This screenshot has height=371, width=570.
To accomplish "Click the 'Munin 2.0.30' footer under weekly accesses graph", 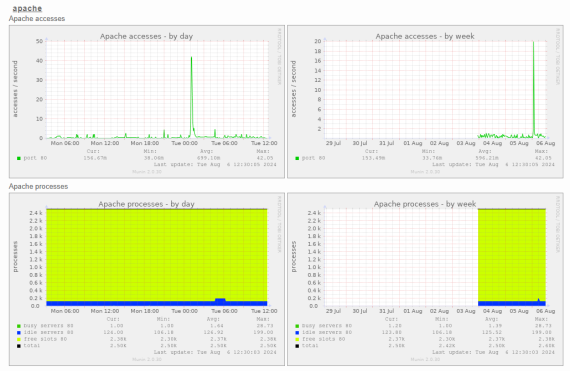I will (425, 172).
